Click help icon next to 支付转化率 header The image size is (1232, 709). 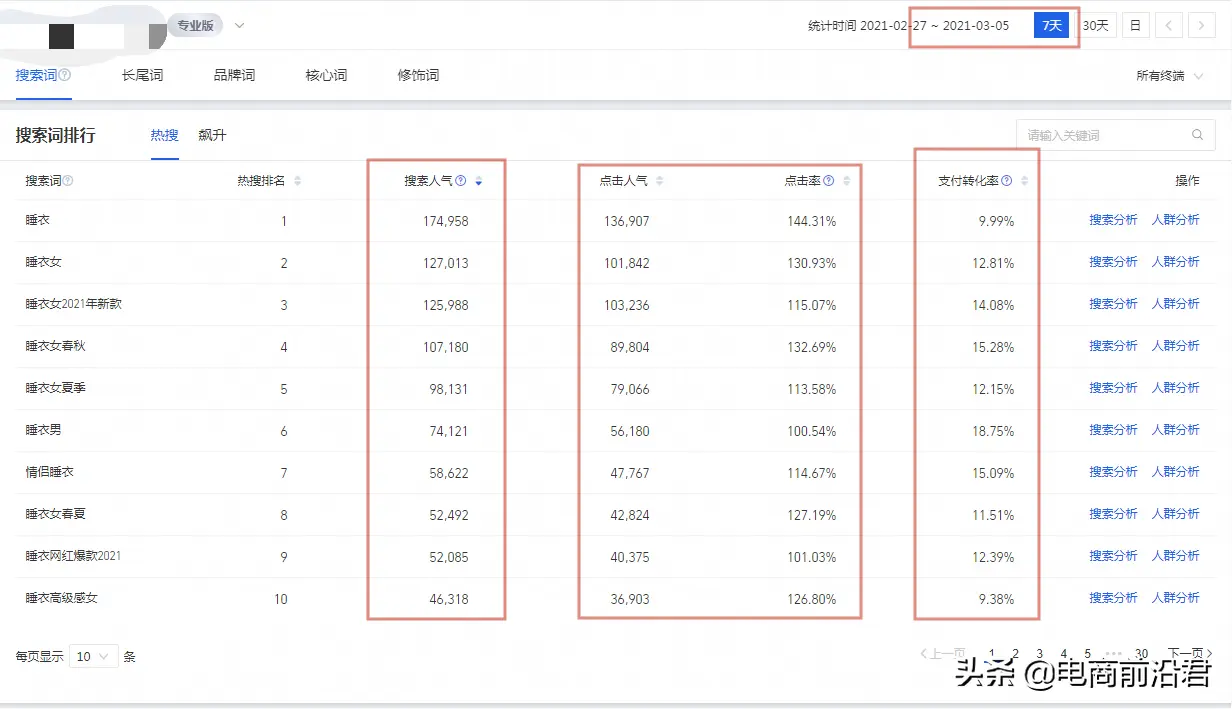1007,181
